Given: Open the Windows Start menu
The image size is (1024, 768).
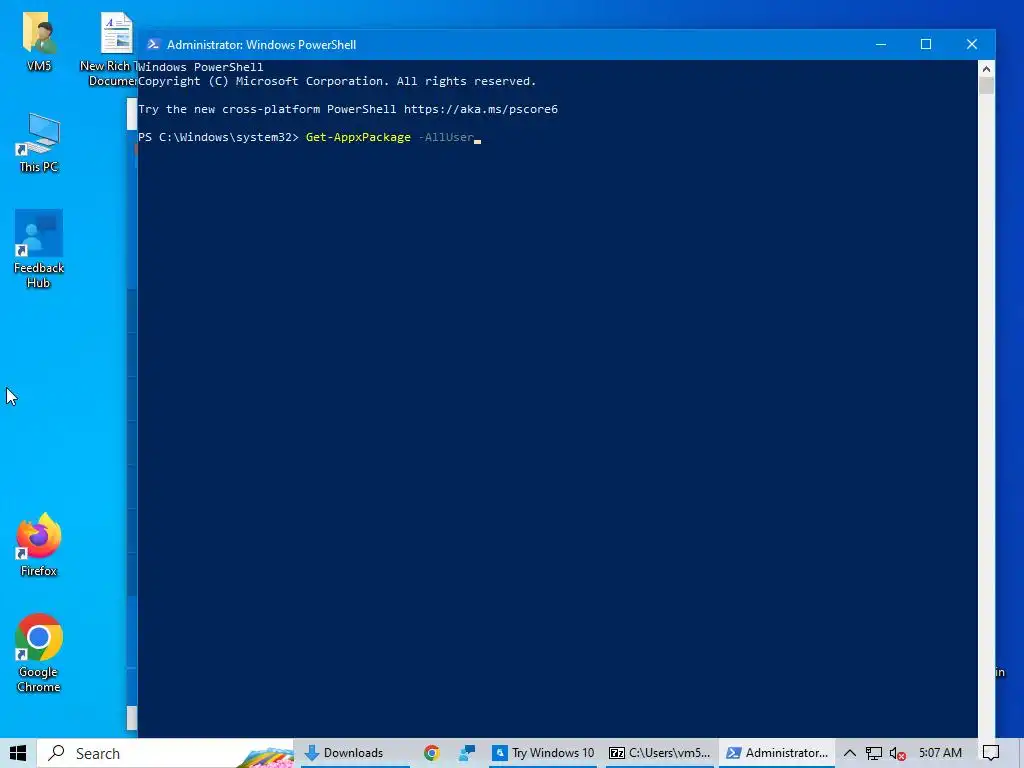Looking at the screenshot, I should [18, 753].
